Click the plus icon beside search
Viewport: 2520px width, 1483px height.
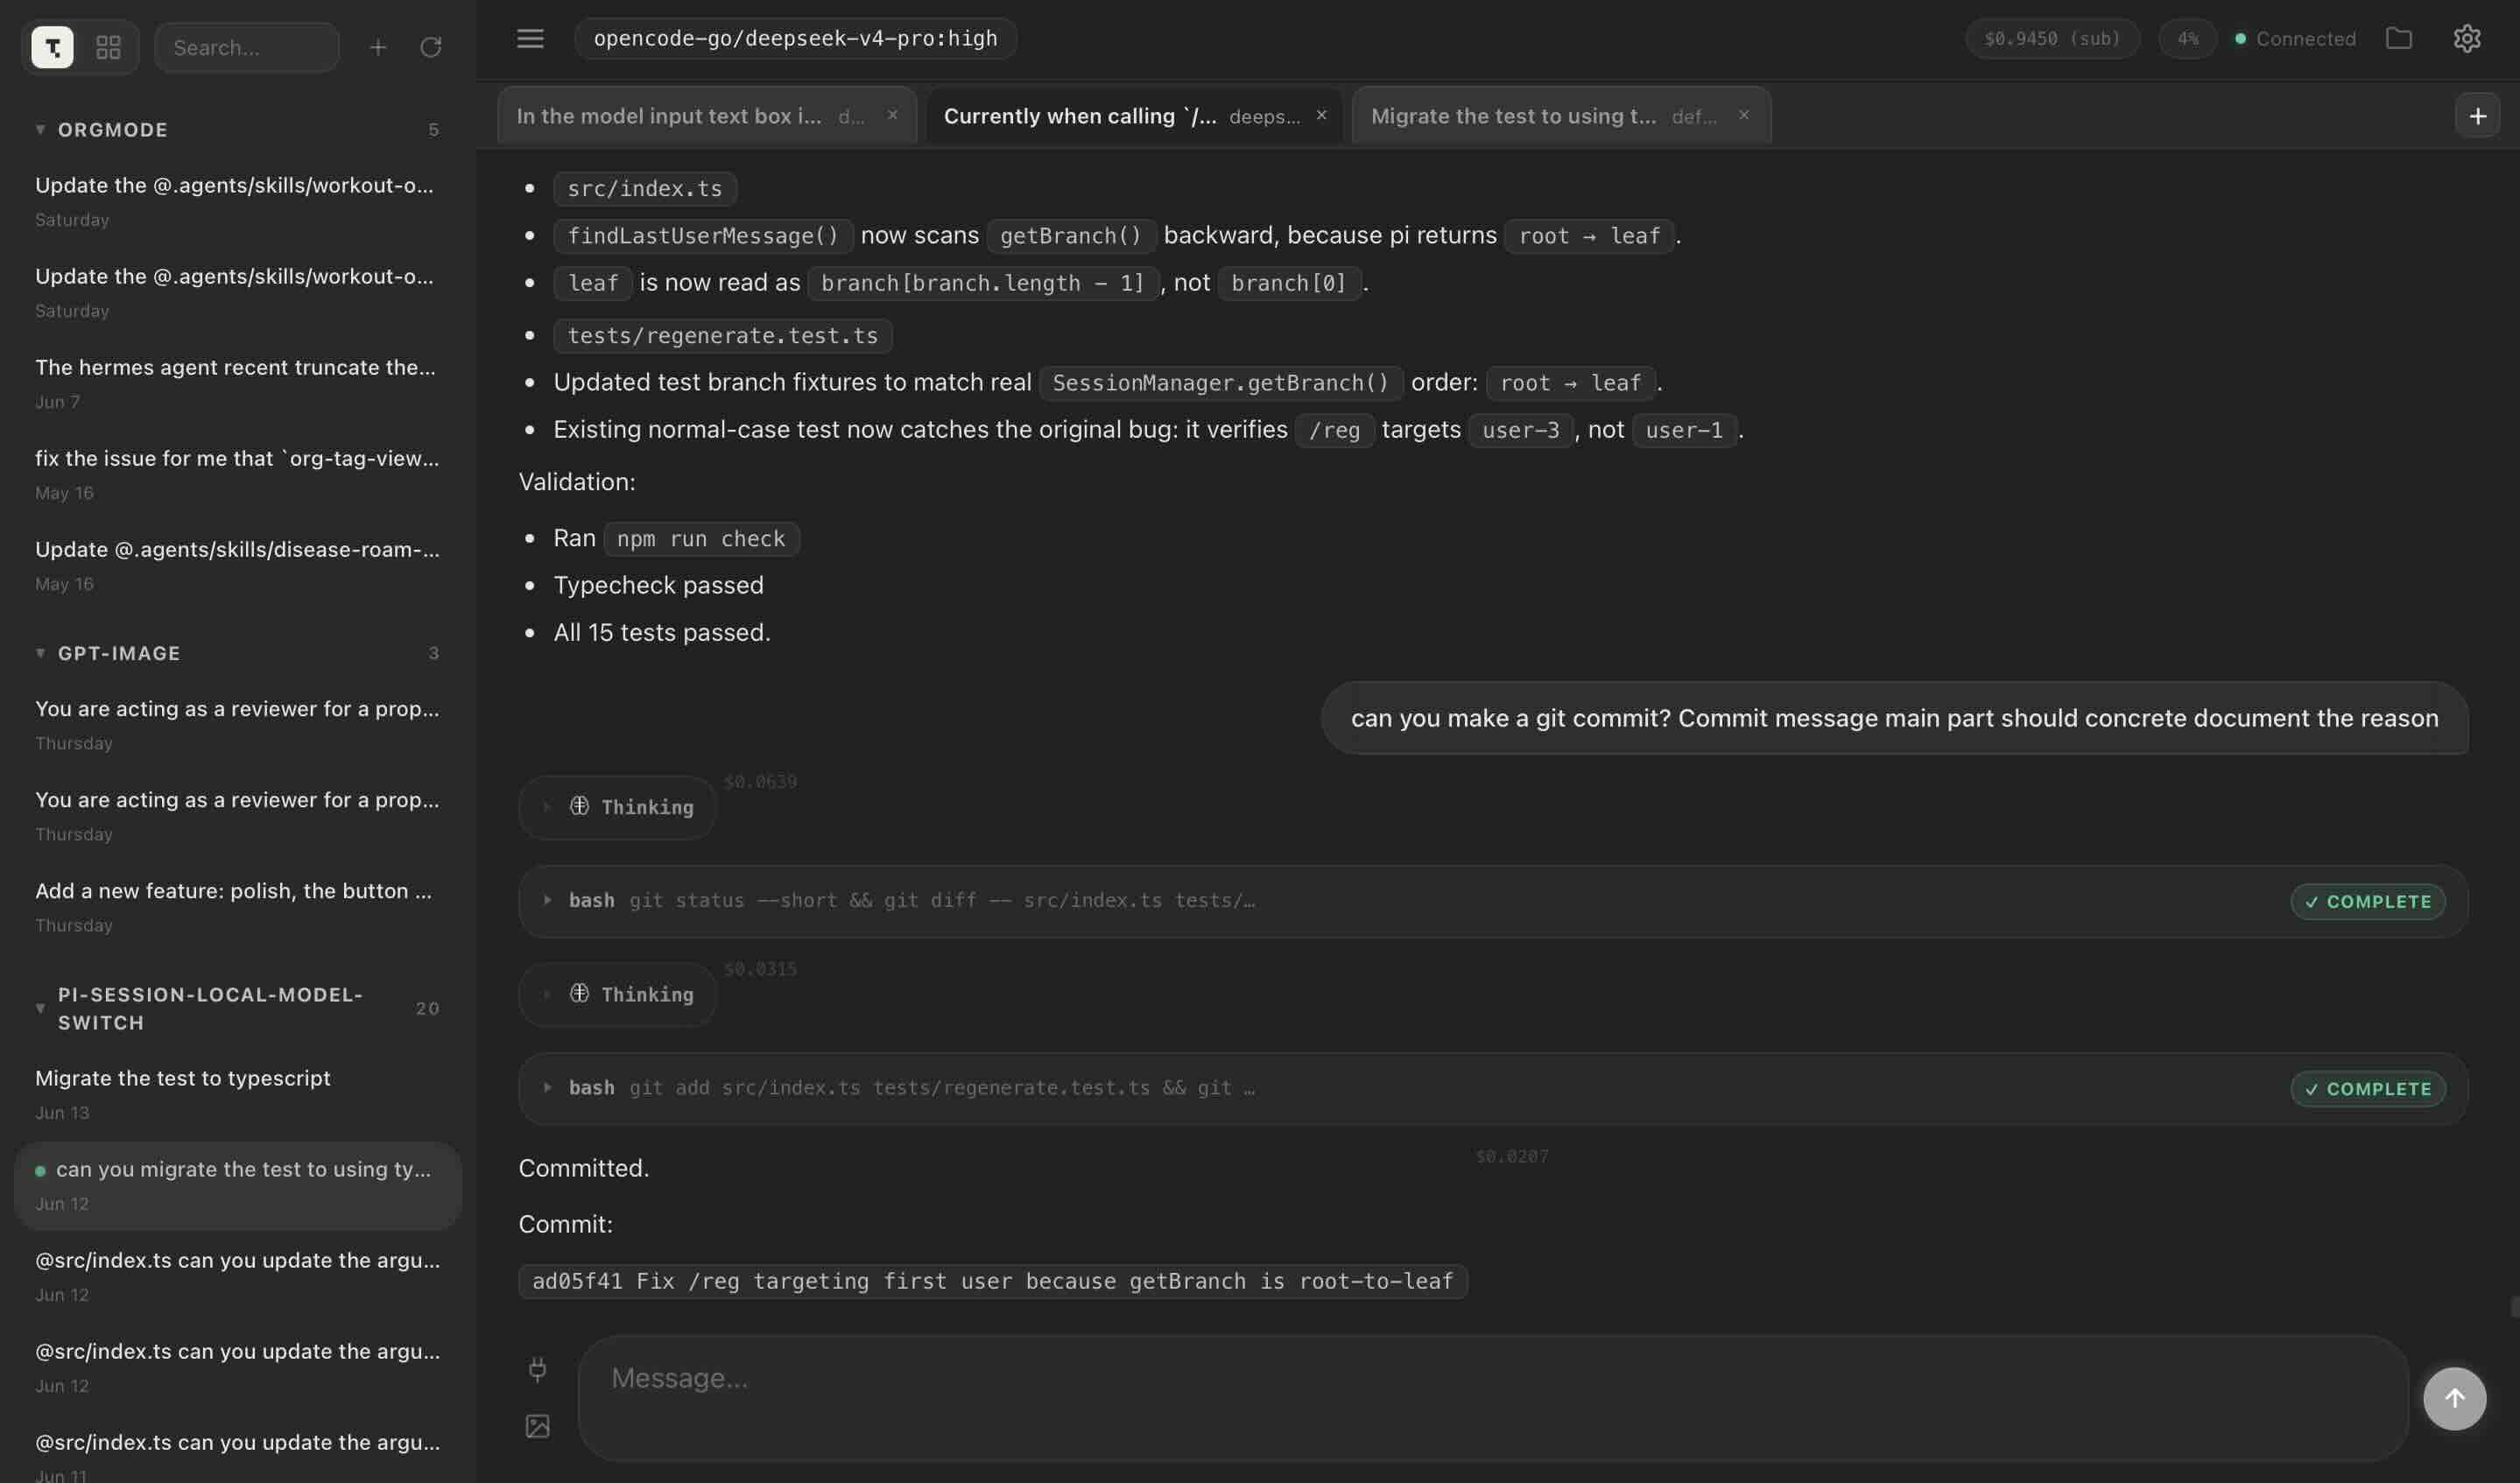pos(378,47)
